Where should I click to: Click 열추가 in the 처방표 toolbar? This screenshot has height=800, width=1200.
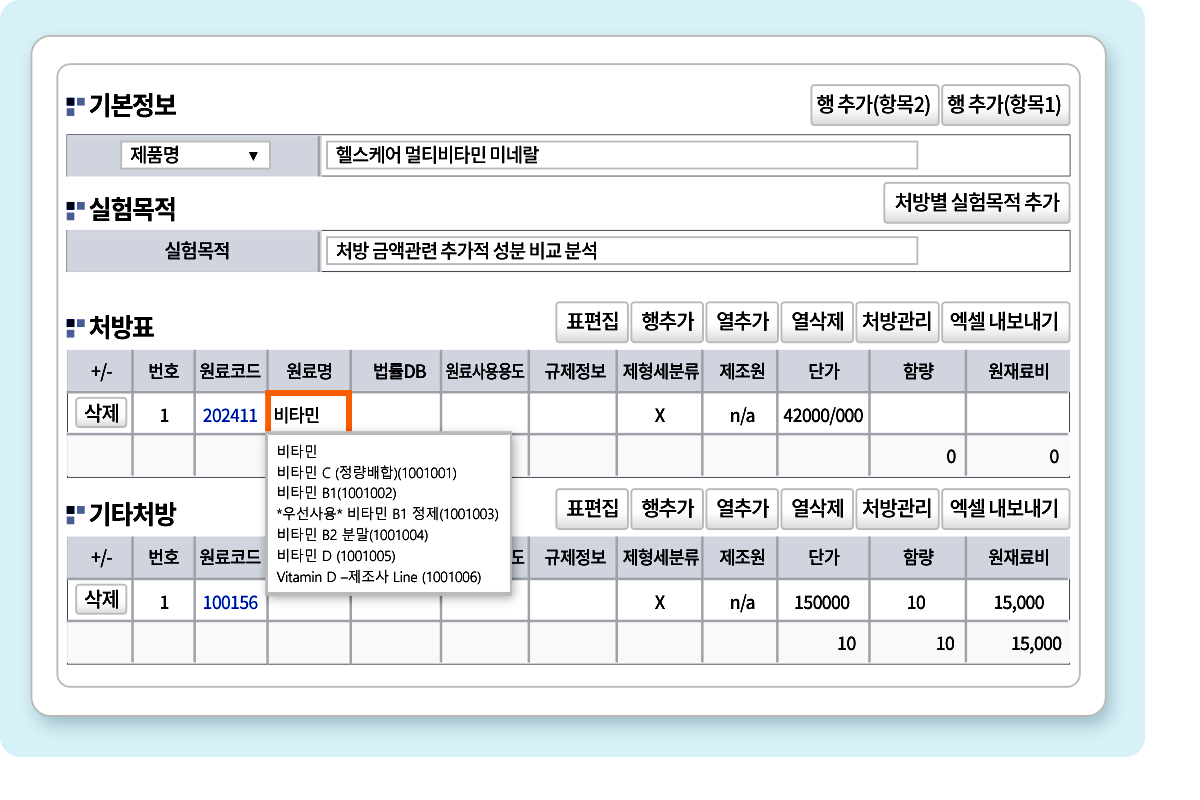pyautogui.click(x=742, y=321)
